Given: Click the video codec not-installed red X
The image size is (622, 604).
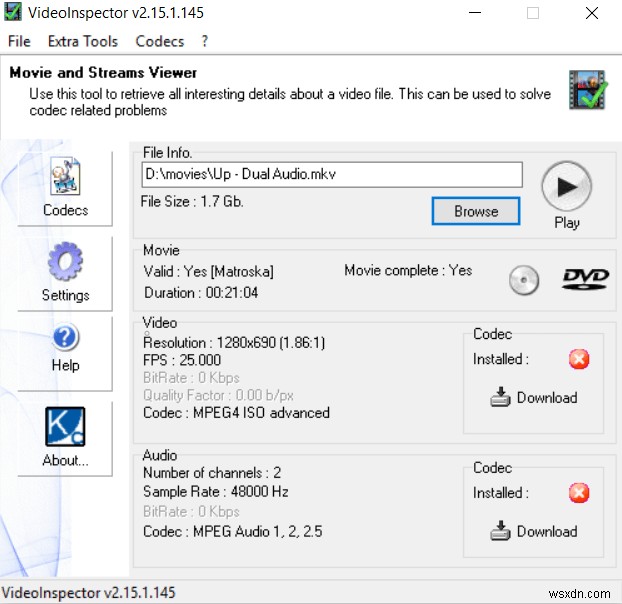Looking at the screenshot, I should click(579, 359).
